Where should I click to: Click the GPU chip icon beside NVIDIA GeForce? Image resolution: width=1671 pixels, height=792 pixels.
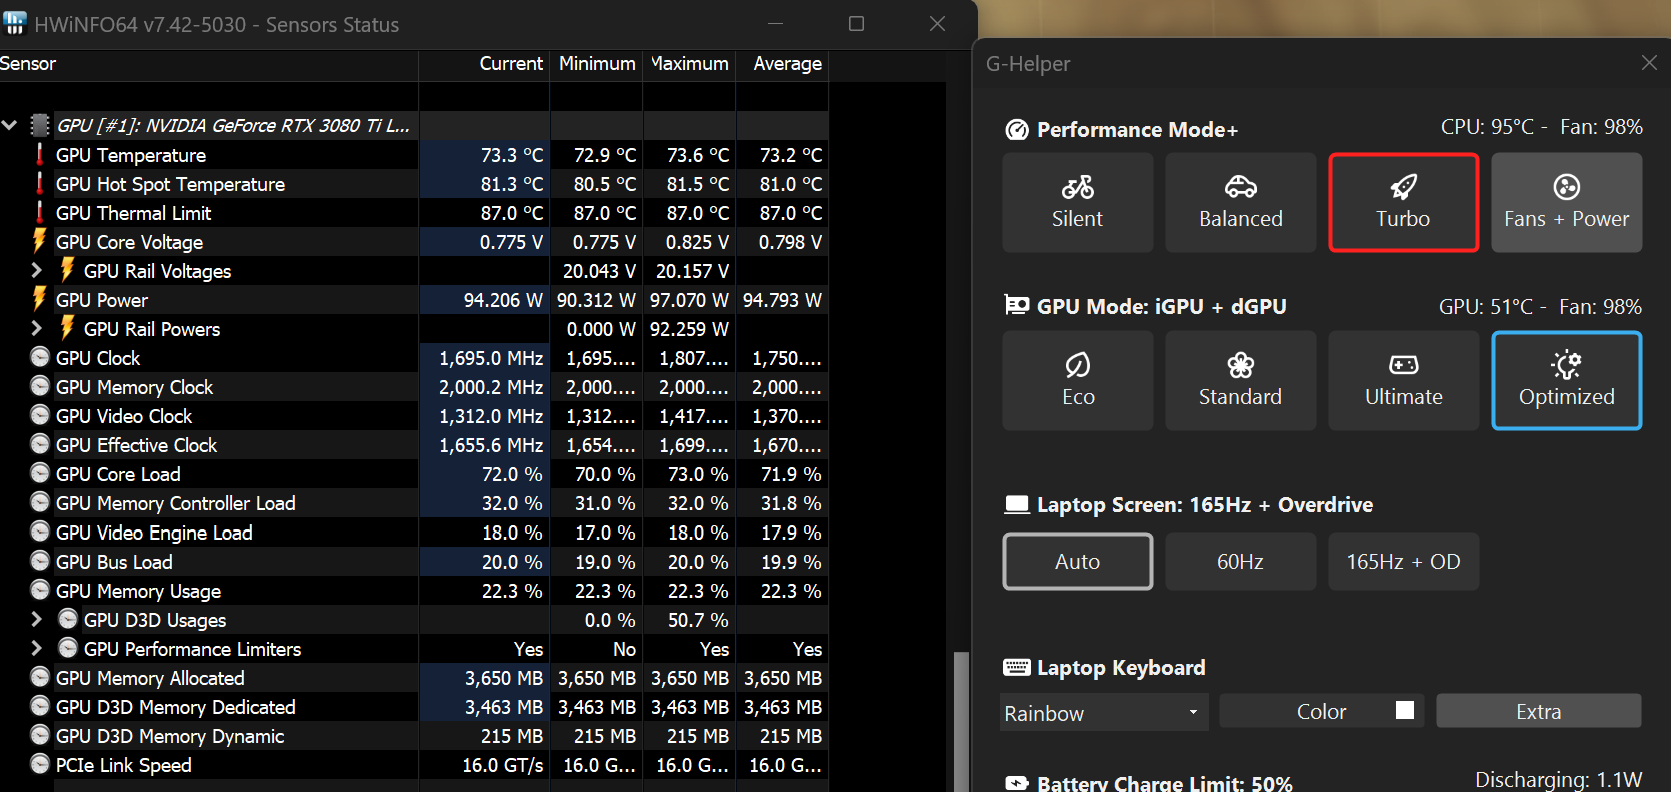click(x=40, y=125)
